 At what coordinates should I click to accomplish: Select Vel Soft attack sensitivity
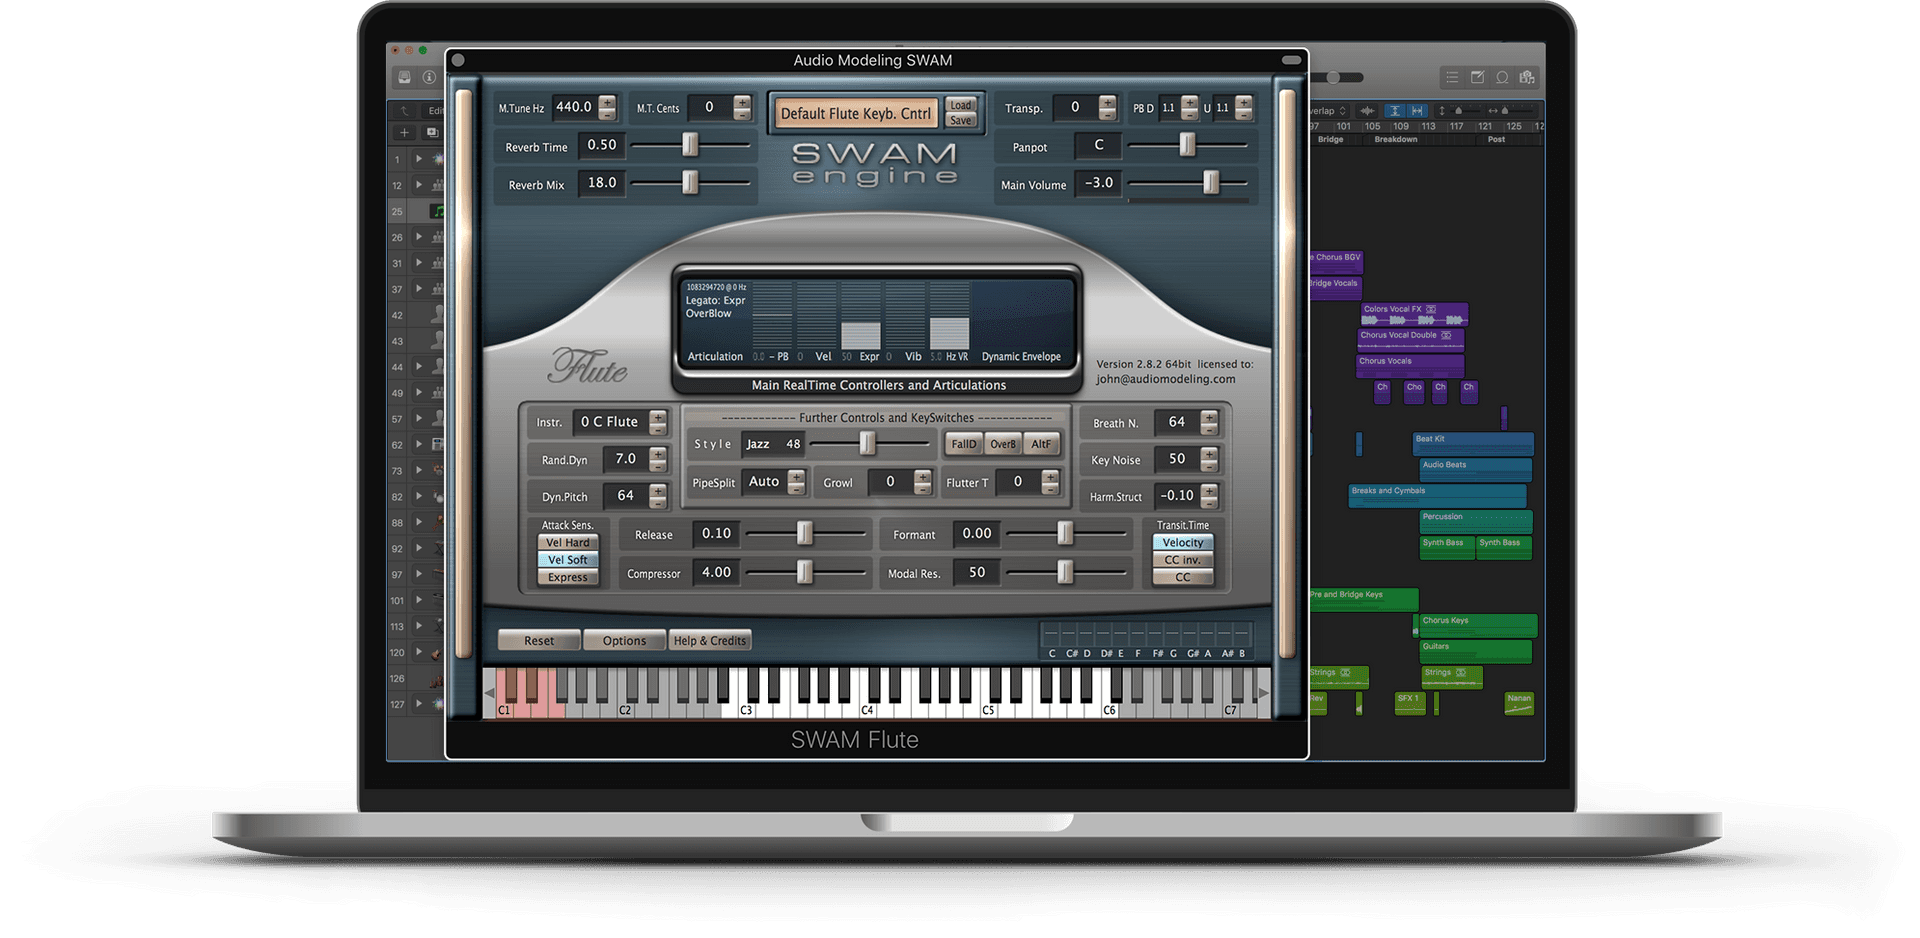point(568,560)
